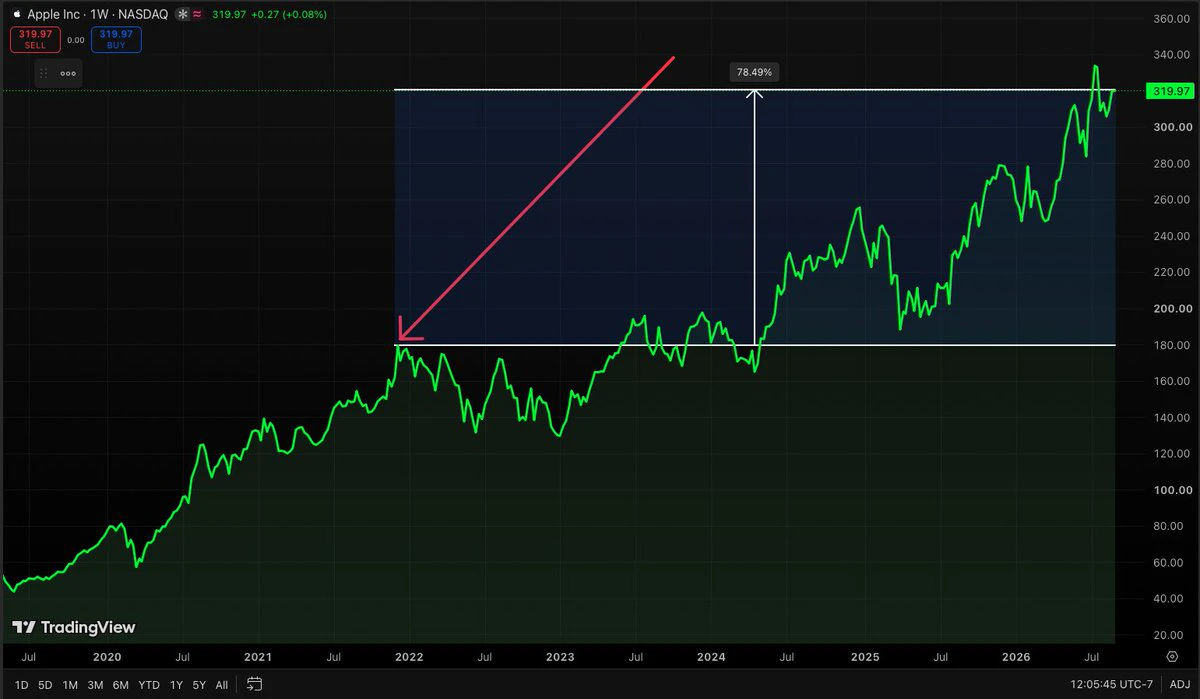Grab the dotted drag handle of the floating toolbar
This screenshot has height=699, width=1200.
(44, 73)
